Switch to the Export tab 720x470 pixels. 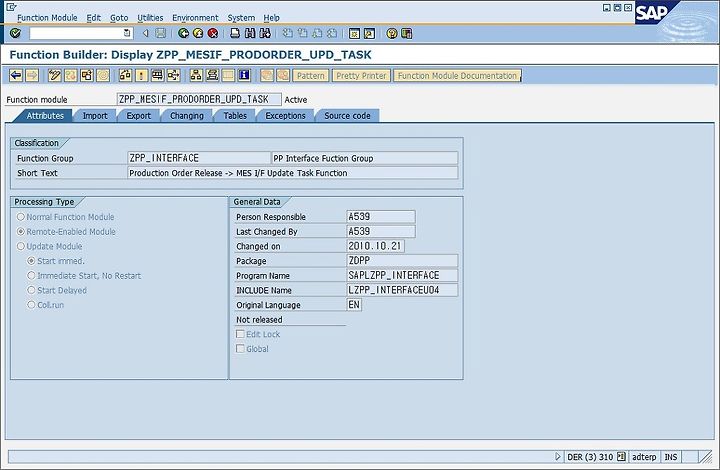click(x=139, y=116)
